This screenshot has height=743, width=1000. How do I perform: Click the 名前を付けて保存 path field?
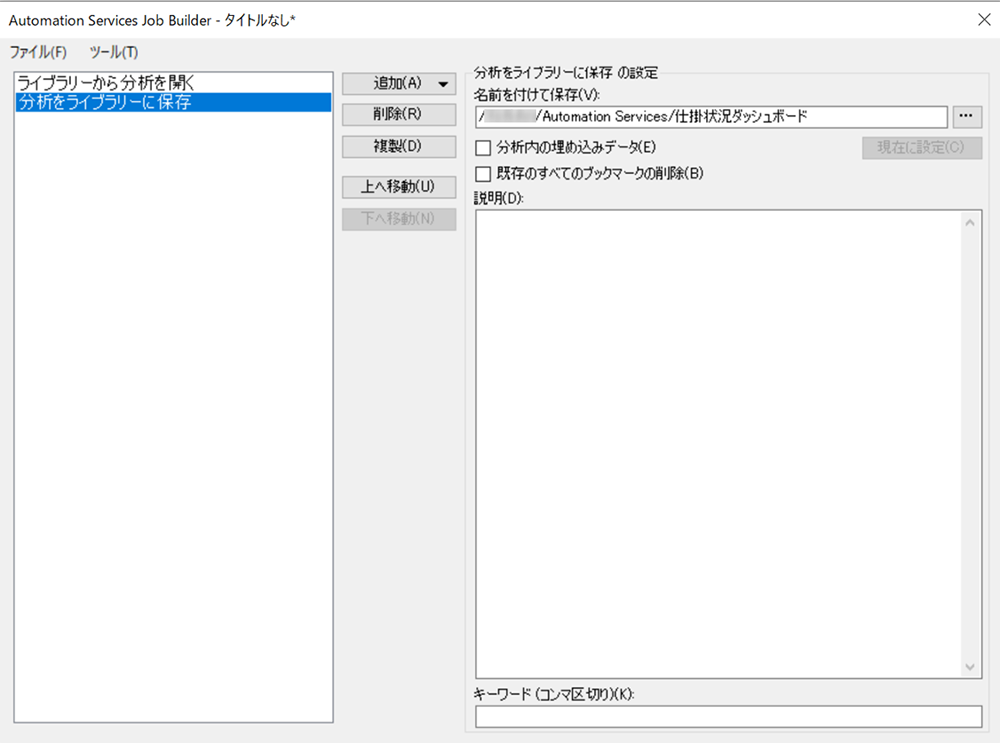[711, 117]
